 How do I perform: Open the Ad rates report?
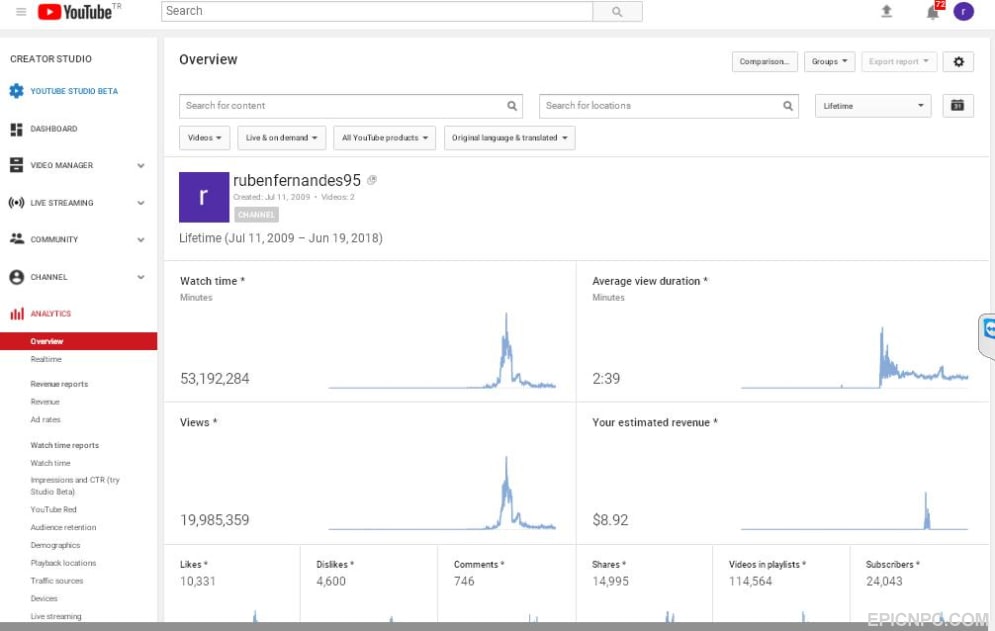tap(46, 420)
